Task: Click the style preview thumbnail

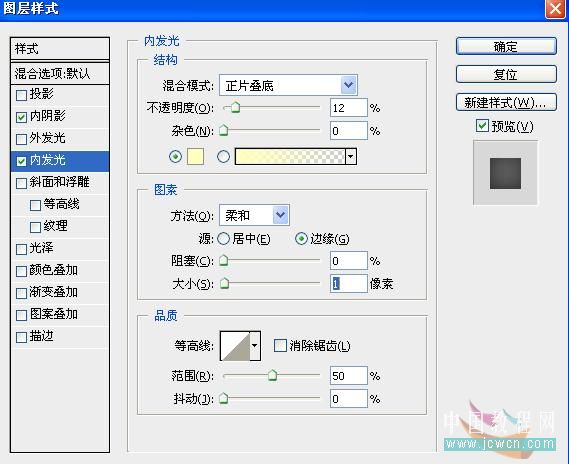Action: coord(505,173)
